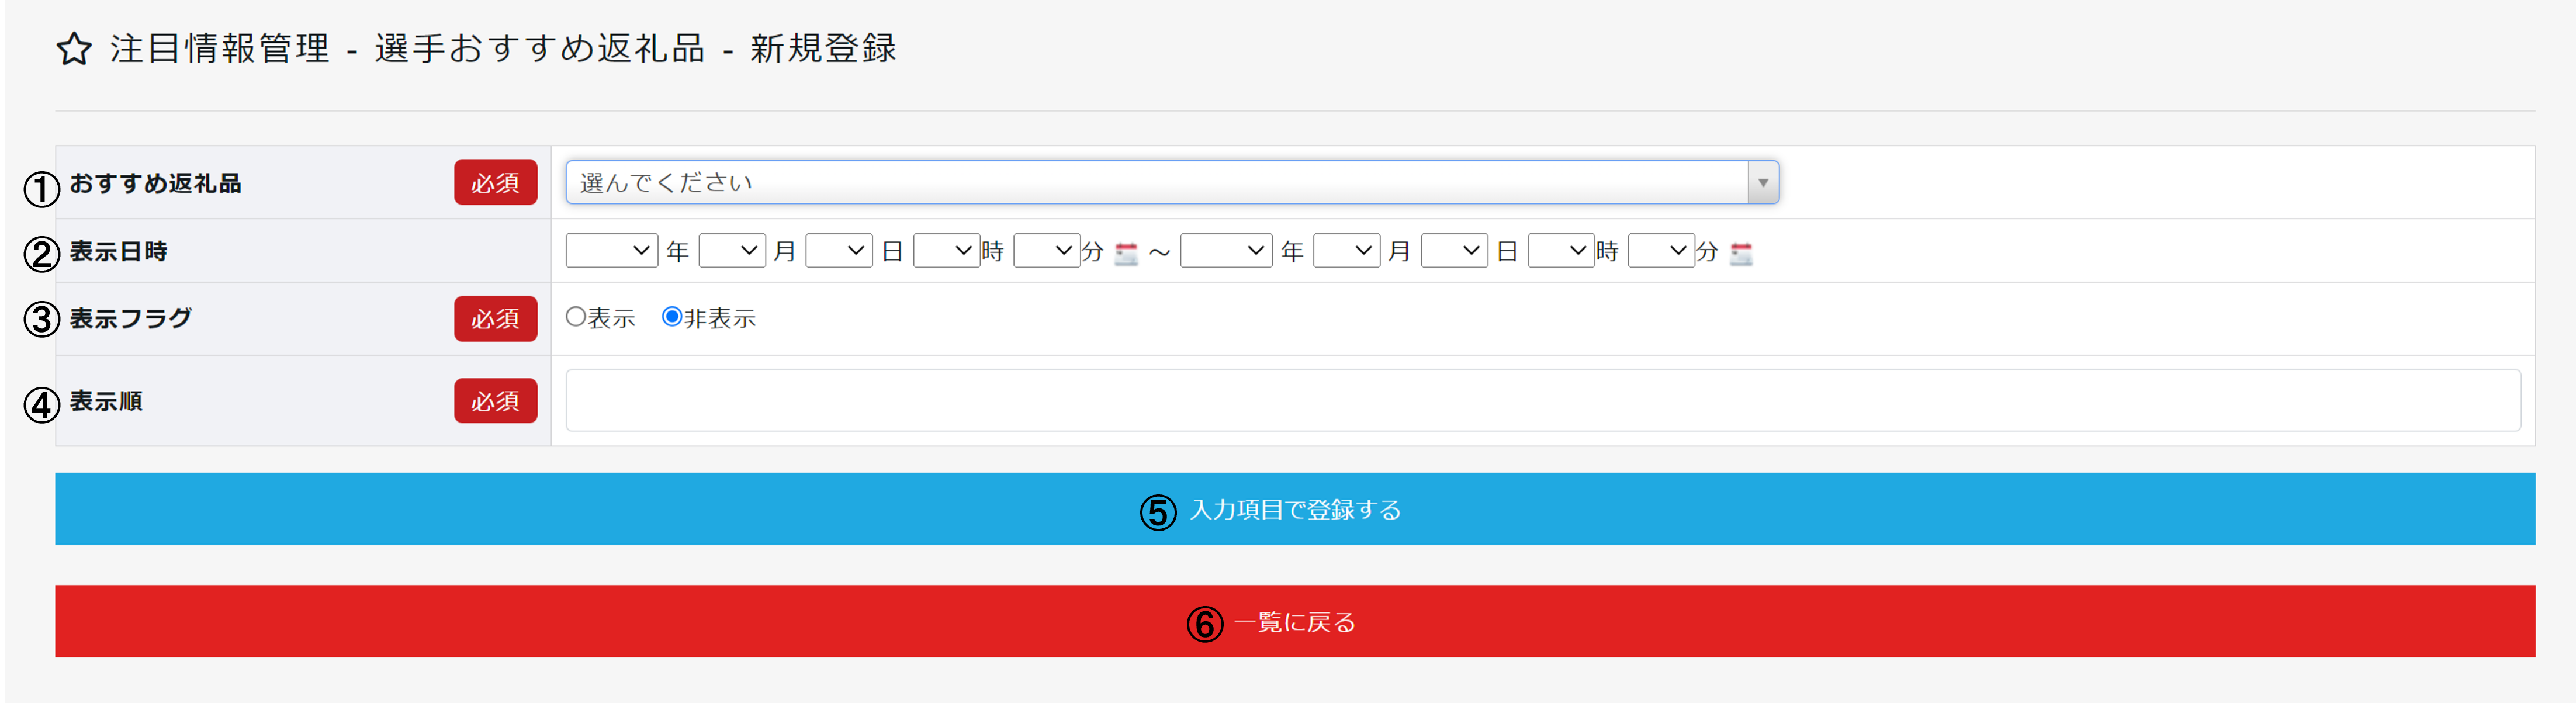Open the end minute dropdown
Image resolution: width=2576 pixels, height=703 pixels.
(1661, 251)
